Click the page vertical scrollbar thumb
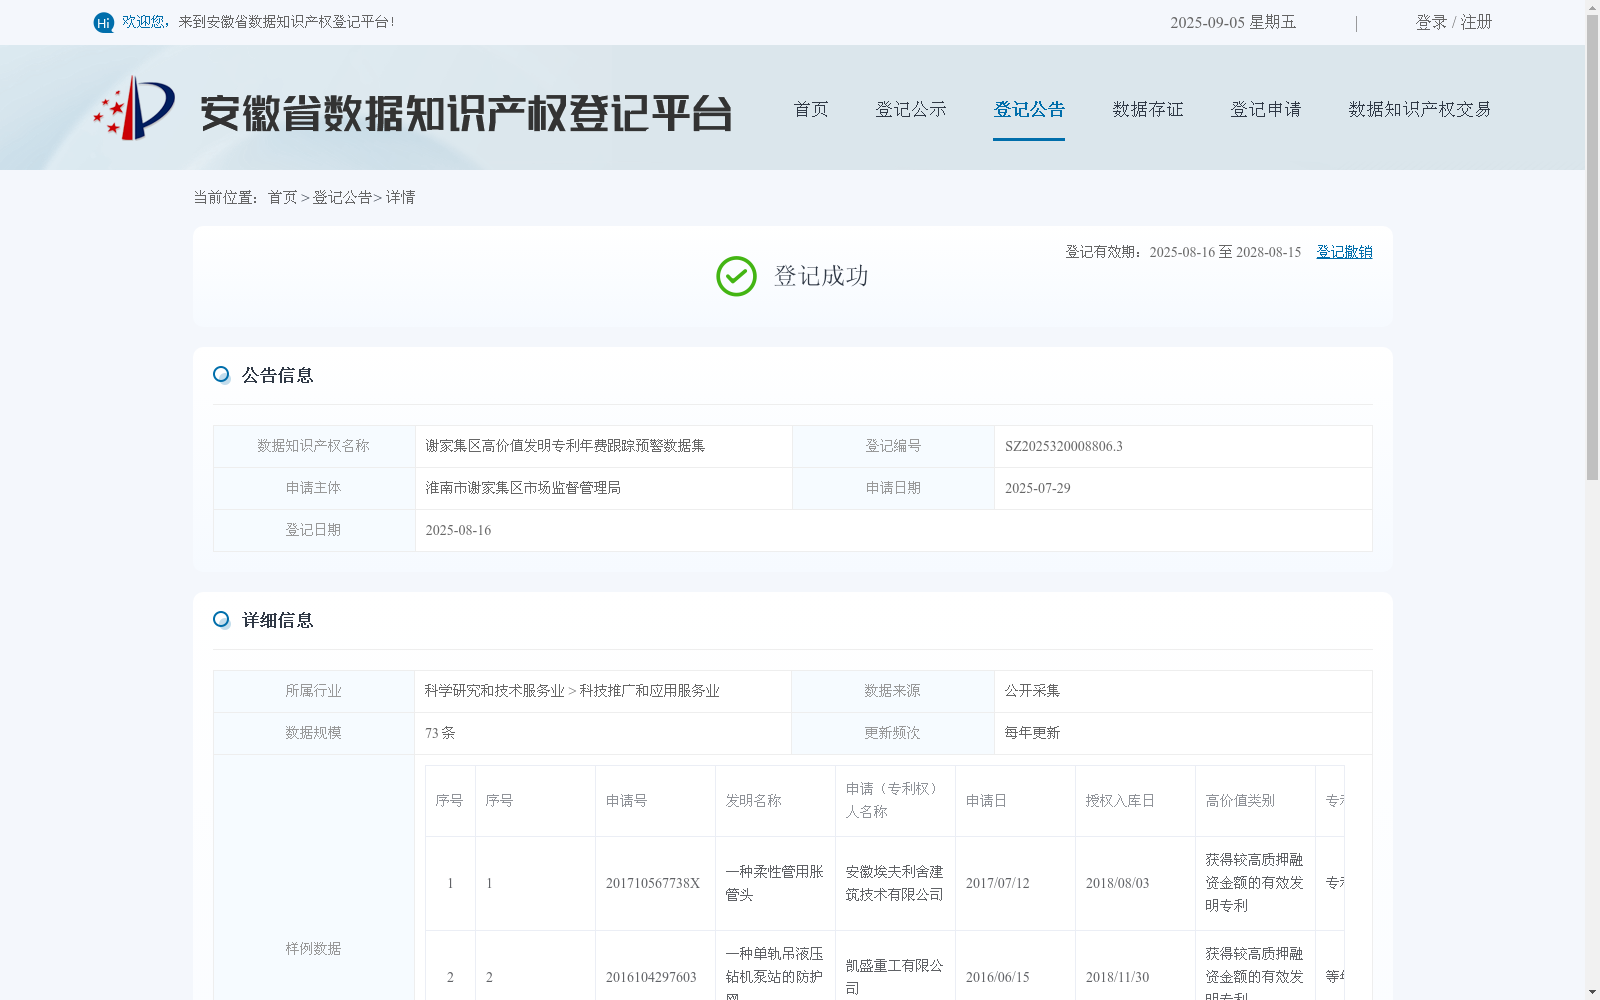 tap(1592, 248)
